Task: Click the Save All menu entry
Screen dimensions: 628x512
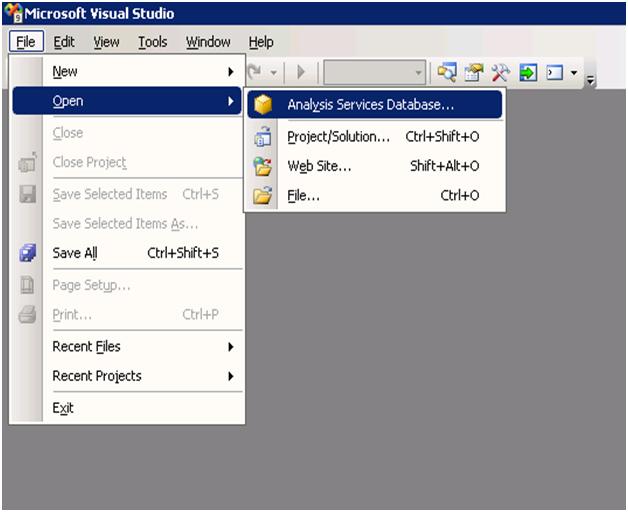Action: pyautogui.click(x=127, y=253)
